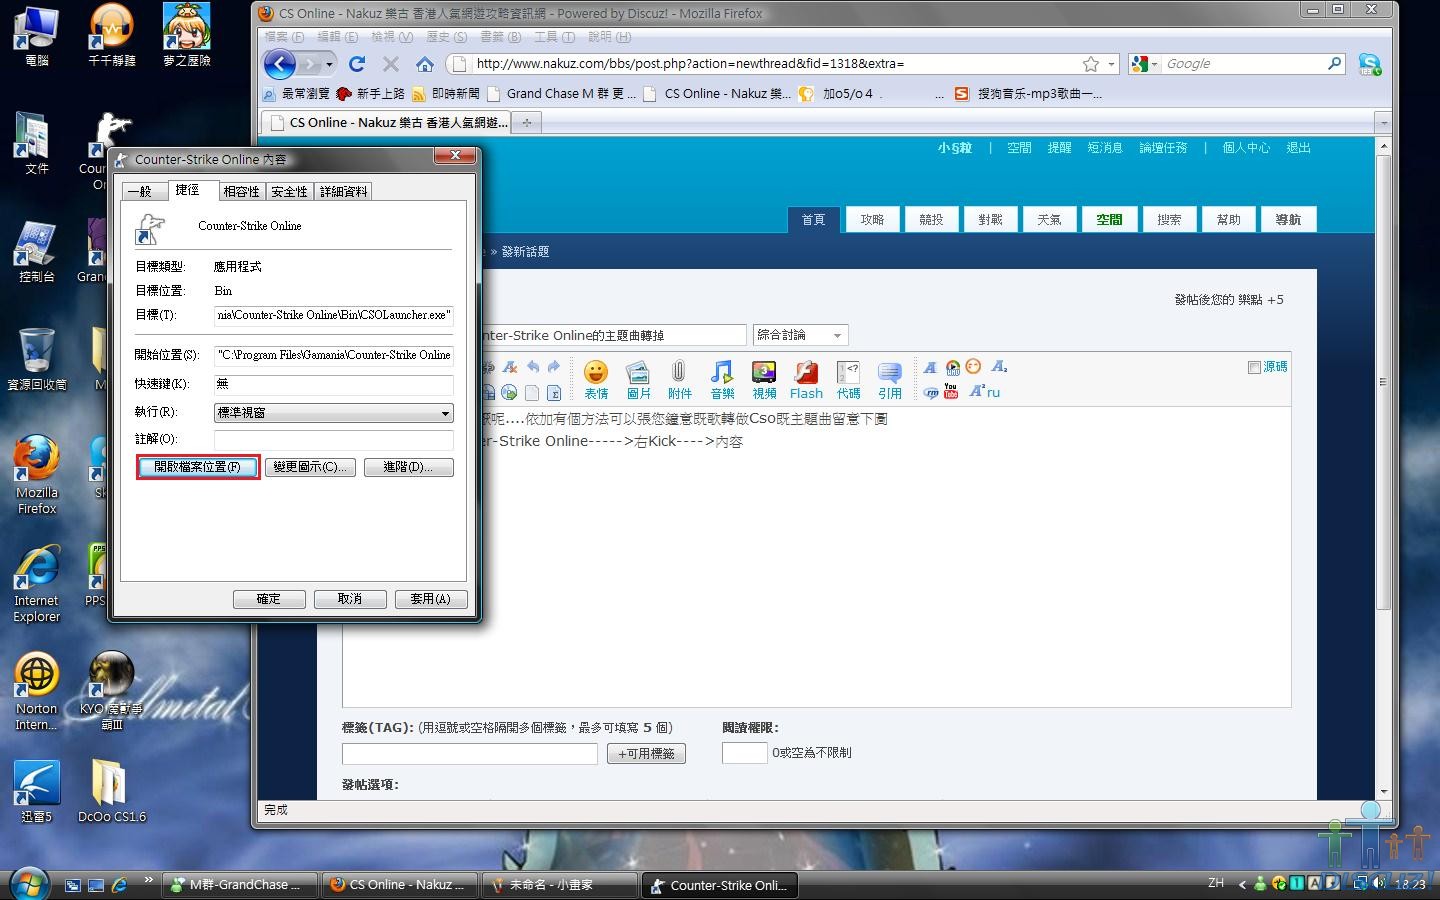This screenshot has width=1440, height=900.
Task: Open the Mozilla Firefox desktop shortcut
Action: click(37, 475)
